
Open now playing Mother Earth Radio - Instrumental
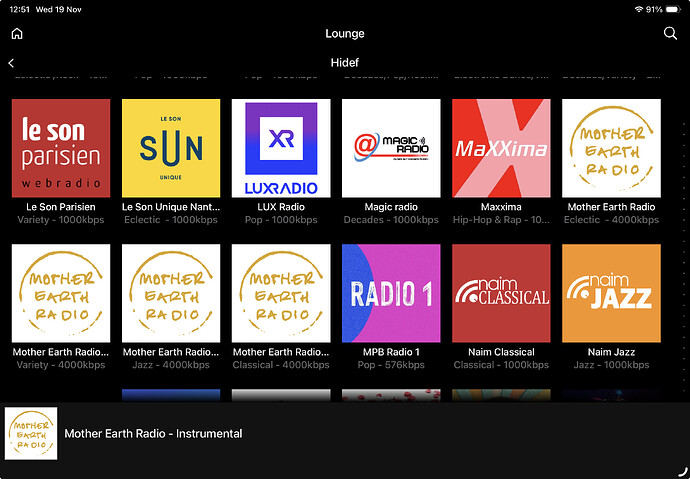point(153,434)
